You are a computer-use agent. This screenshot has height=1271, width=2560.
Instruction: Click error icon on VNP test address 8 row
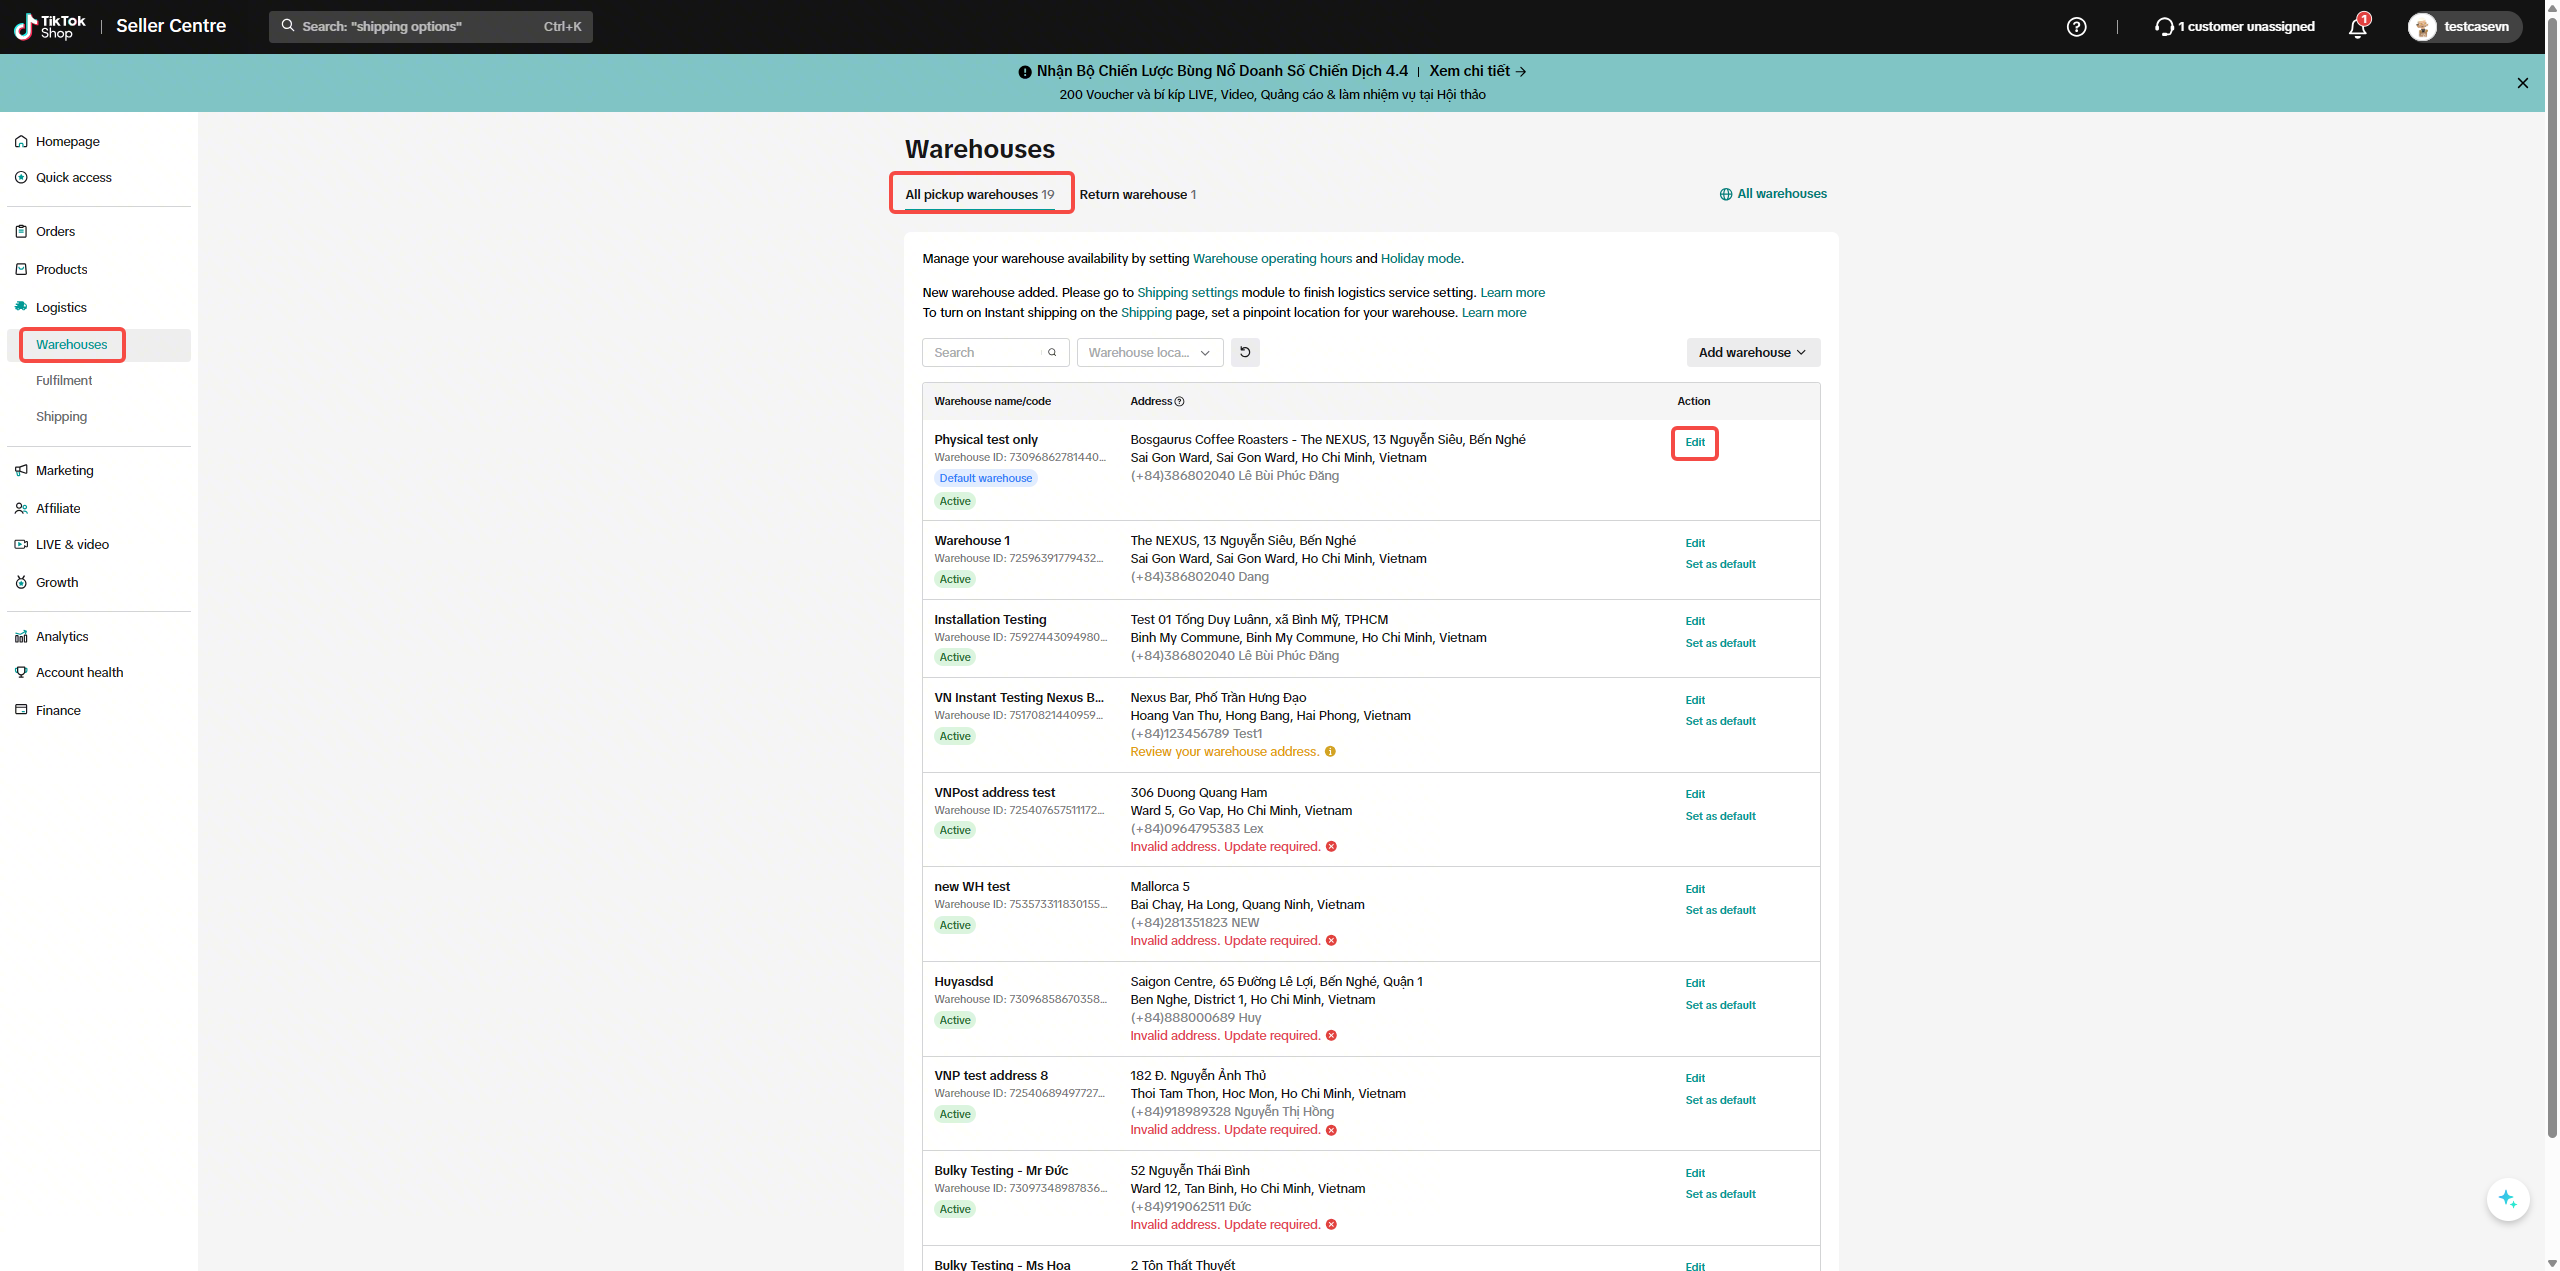pos(1331,1131)
